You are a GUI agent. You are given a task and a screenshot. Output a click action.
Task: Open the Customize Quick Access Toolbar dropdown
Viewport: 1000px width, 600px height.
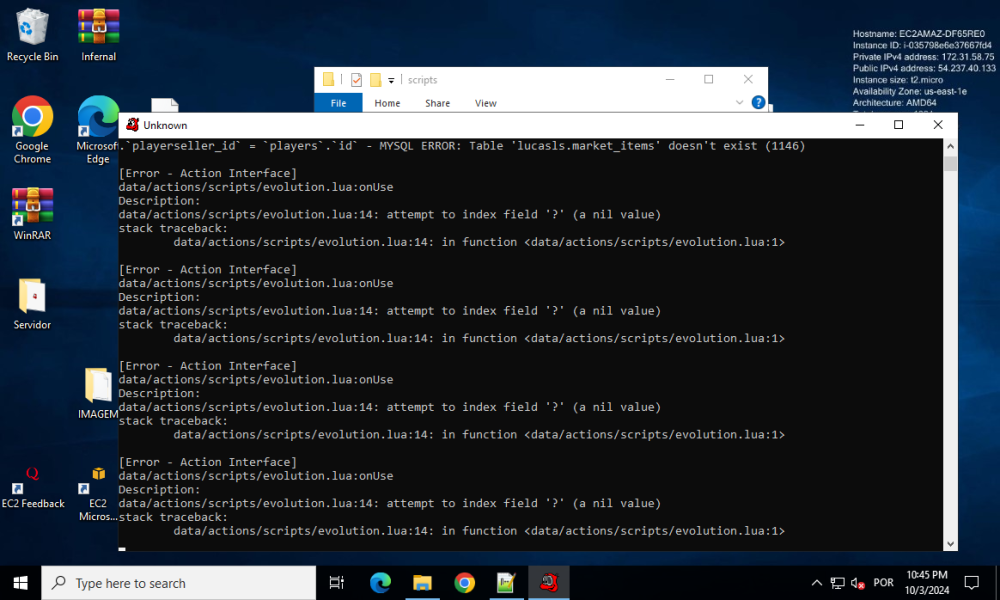[x=392, y=80]
